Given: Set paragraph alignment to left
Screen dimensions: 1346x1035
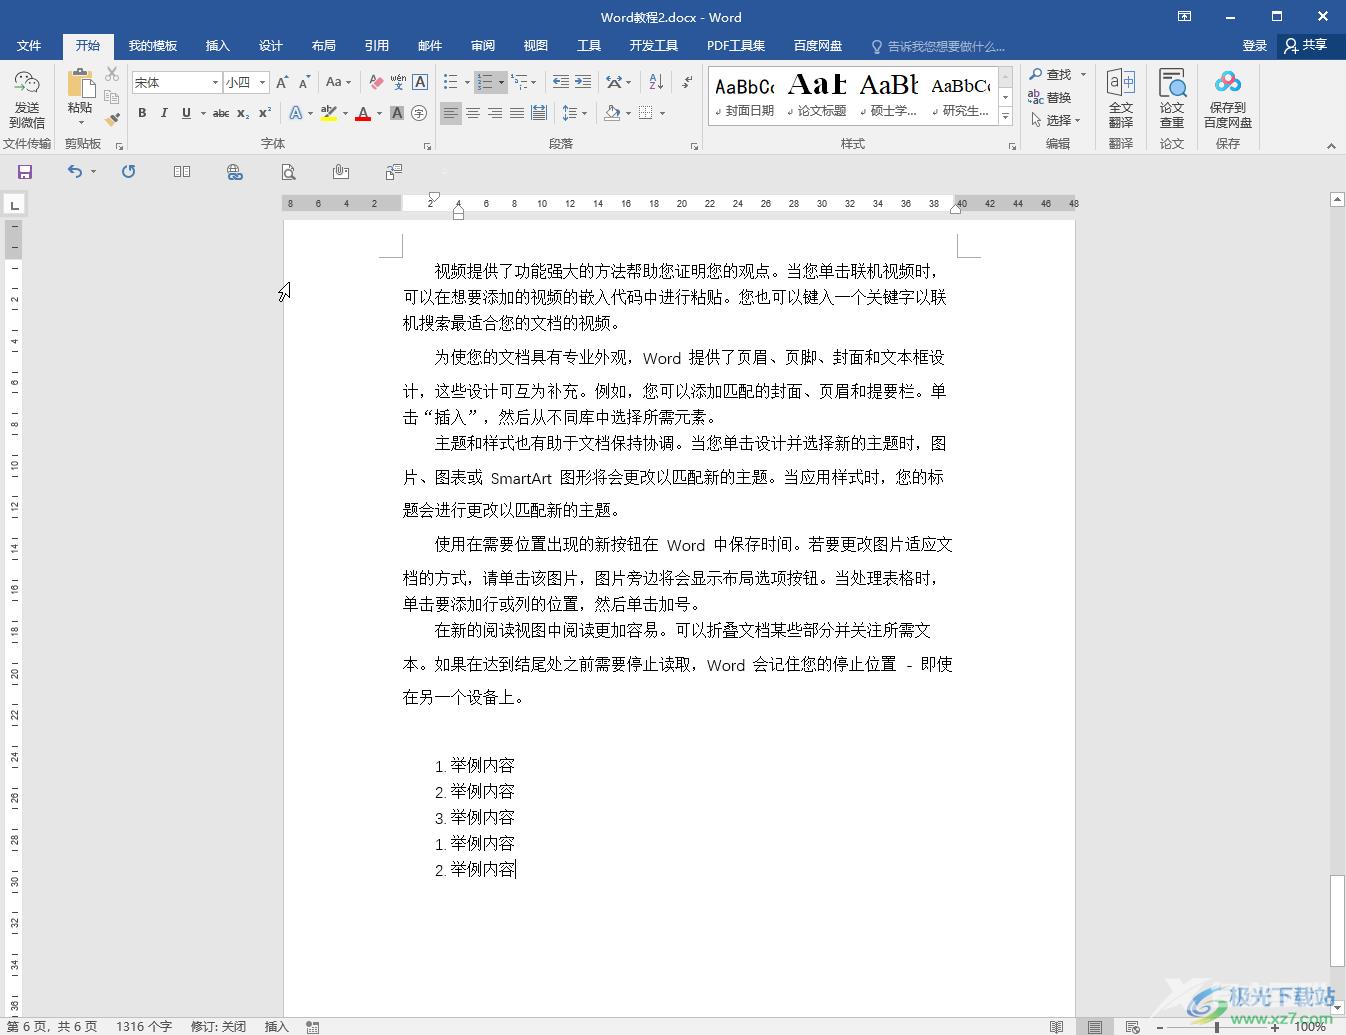Looking at the screenshot, I should (x=451, y=113).
